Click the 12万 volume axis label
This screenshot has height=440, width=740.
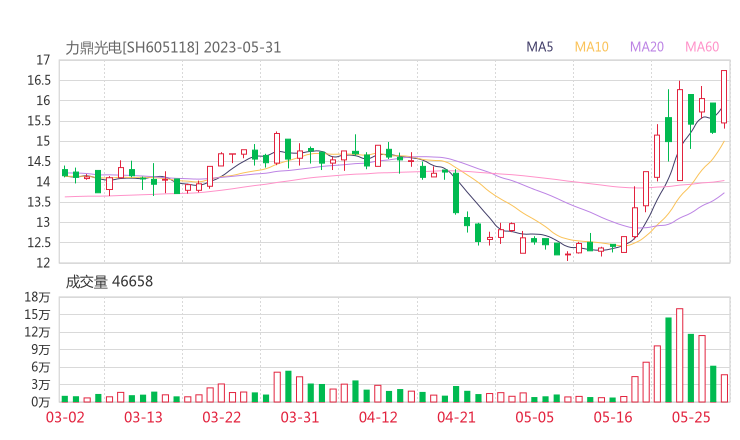pos(37,332)
